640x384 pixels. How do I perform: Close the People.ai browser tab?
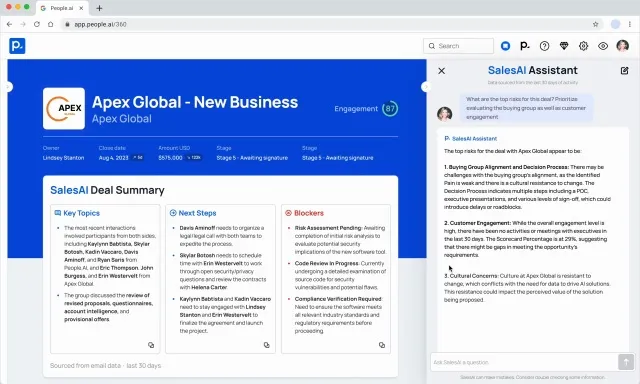[x=81, y=8]
